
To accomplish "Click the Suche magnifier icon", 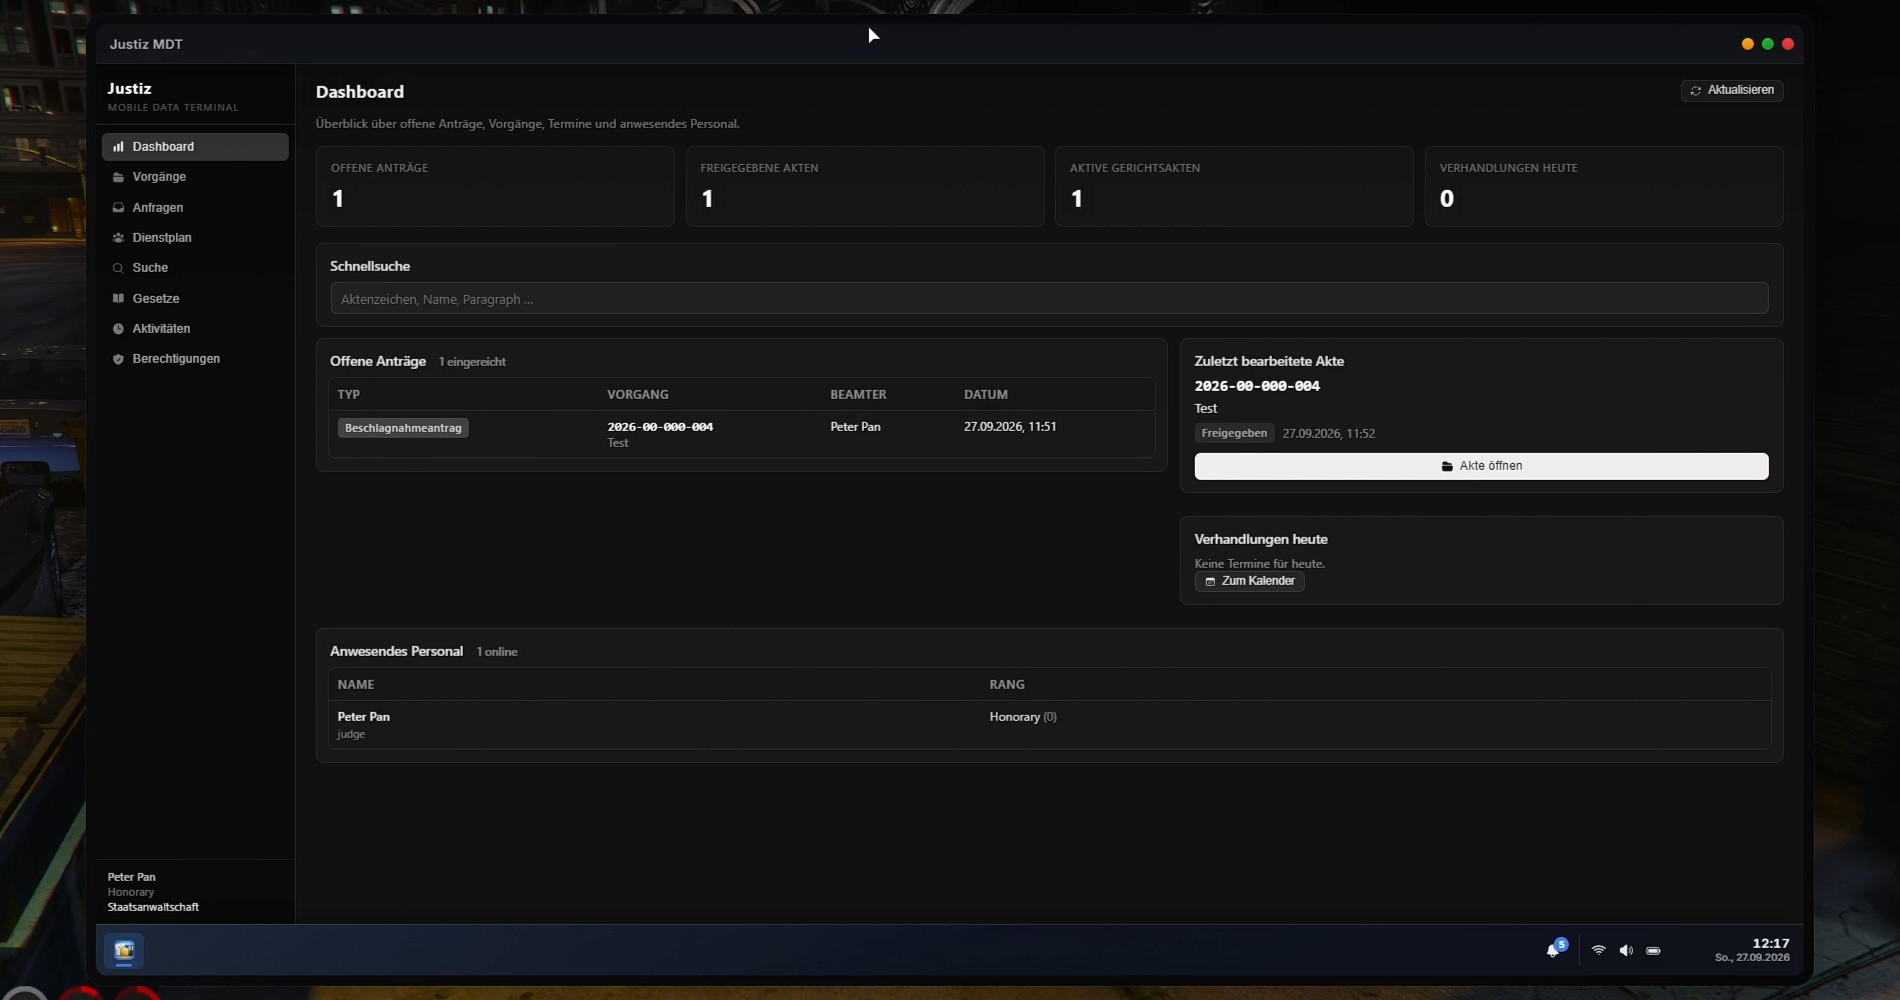I will [118, 268].
